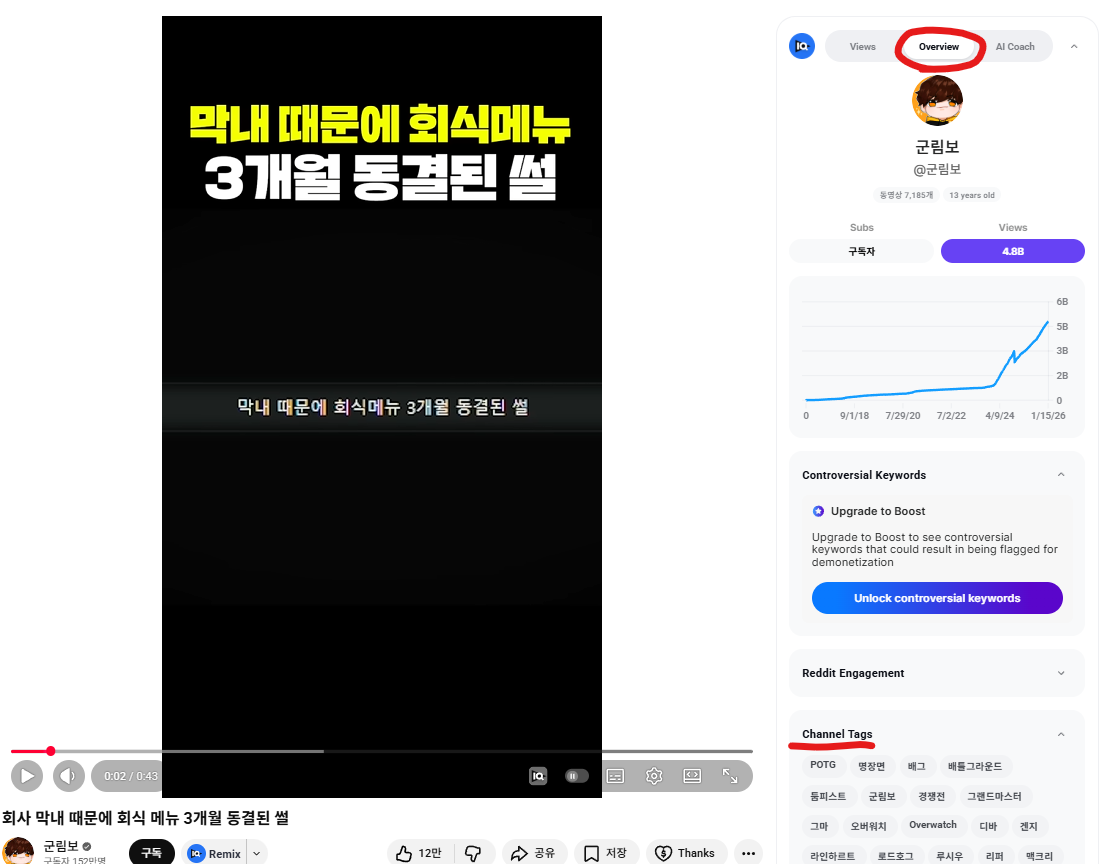Switch to the AI Coach tab
This screenshot has height=864, width=1106.
pyautogui.click(x=1014, y=47)
